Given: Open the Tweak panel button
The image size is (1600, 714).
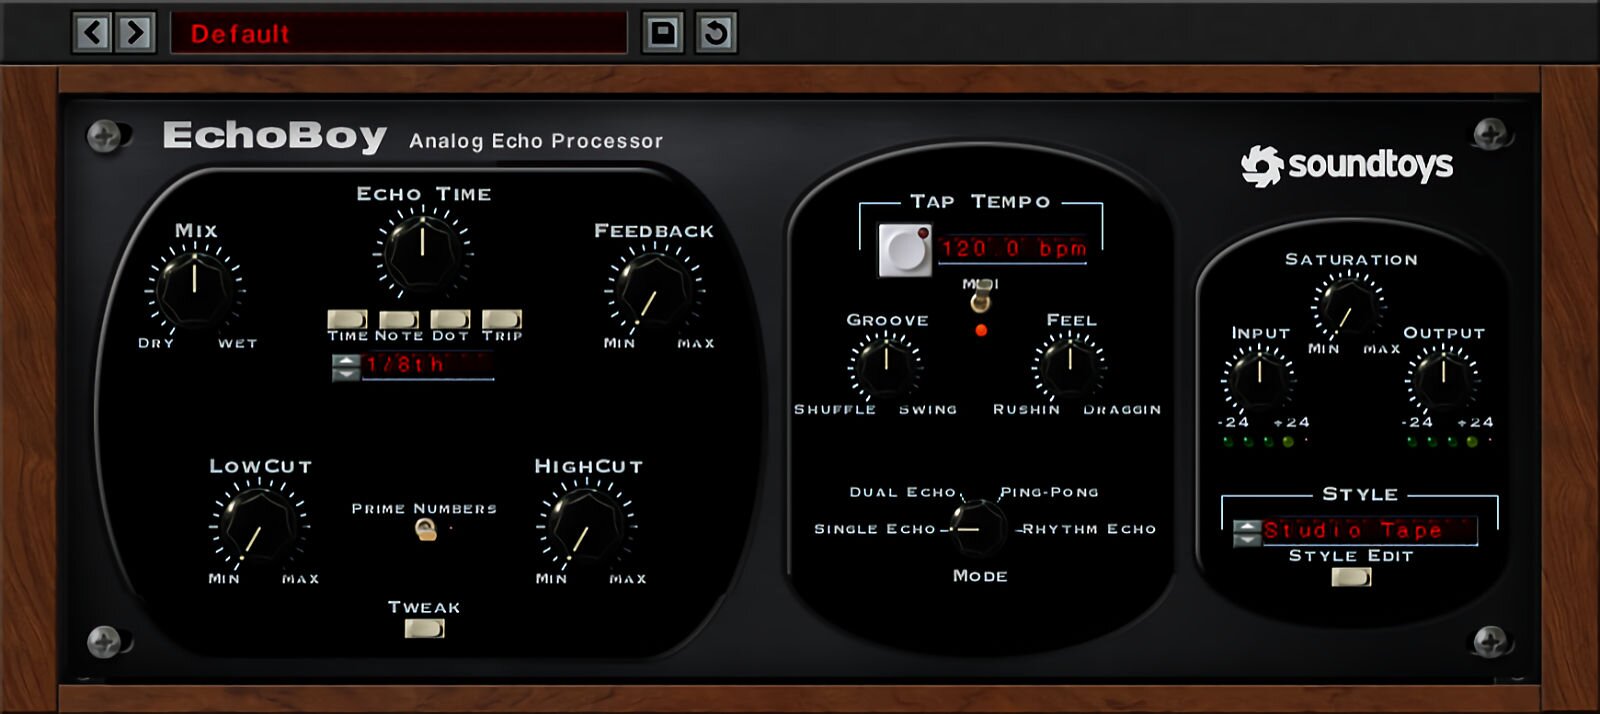Looking at the screenshot, I should click(x=424, y=629).
